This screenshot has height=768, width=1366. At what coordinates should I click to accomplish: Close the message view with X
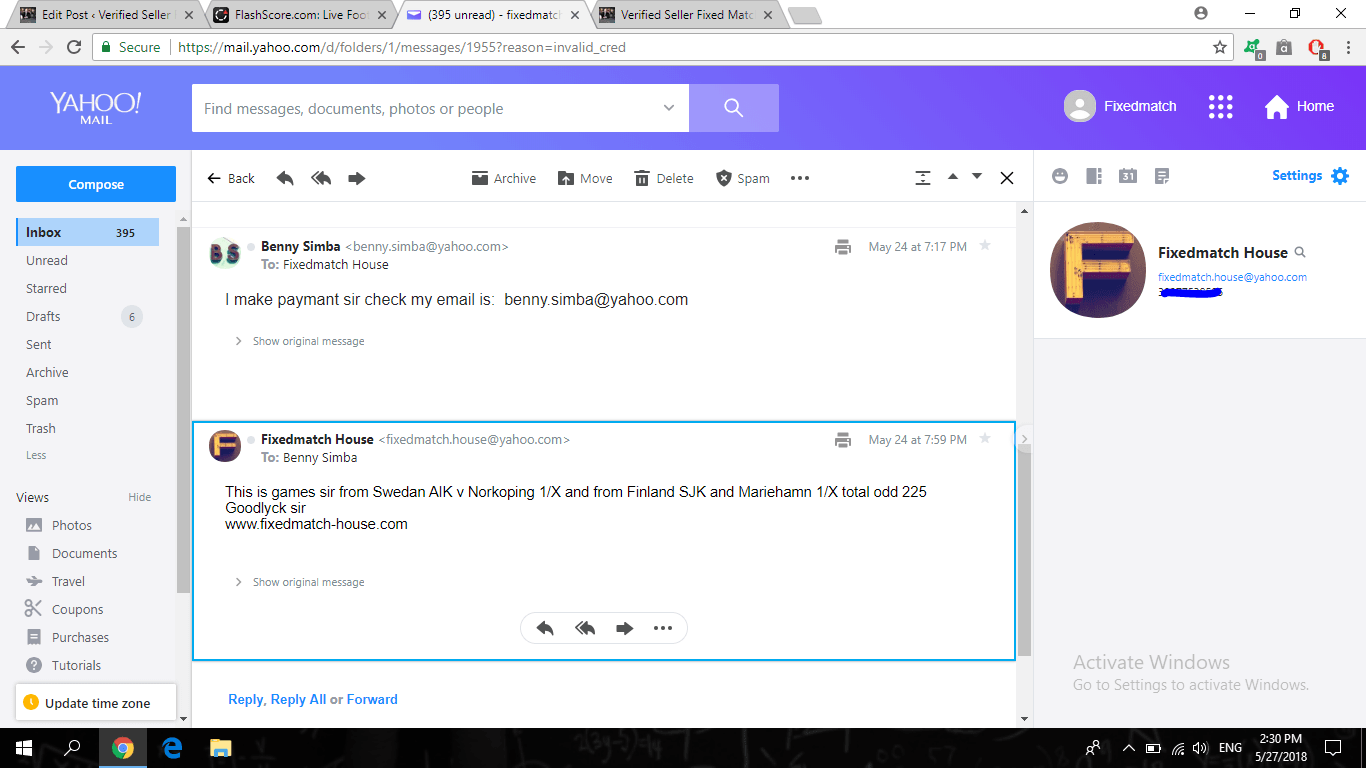1007,178
